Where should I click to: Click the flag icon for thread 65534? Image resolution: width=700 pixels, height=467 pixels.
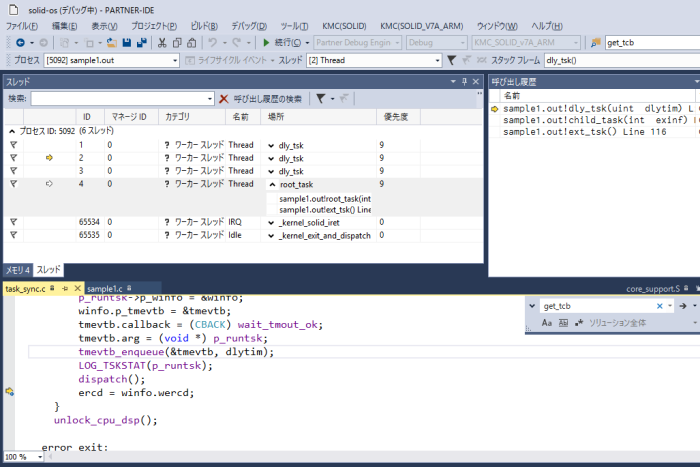tap(14, 222)
